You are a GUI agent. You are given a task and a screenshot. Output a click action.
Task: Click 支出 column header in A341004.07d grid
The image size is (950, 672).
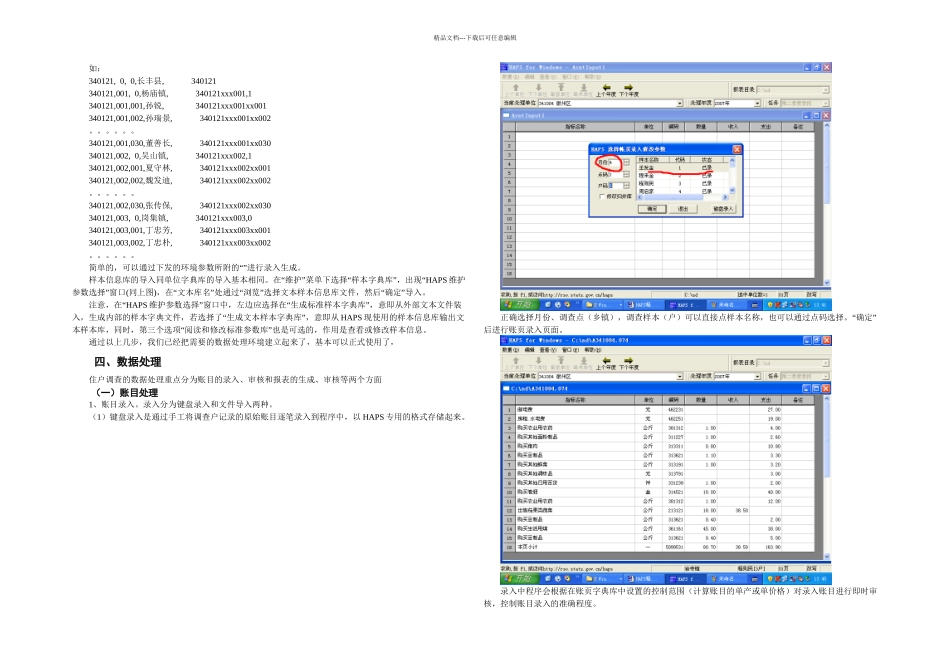pos(766,400)
